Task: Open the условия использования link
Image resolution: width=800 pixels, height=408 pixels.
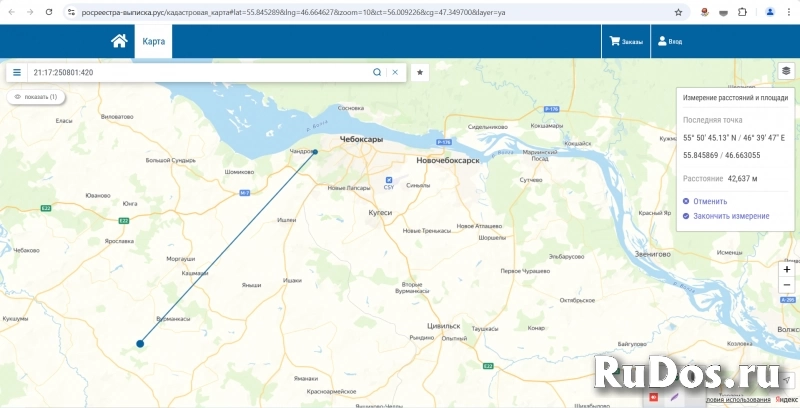Action: click(738, 400)
